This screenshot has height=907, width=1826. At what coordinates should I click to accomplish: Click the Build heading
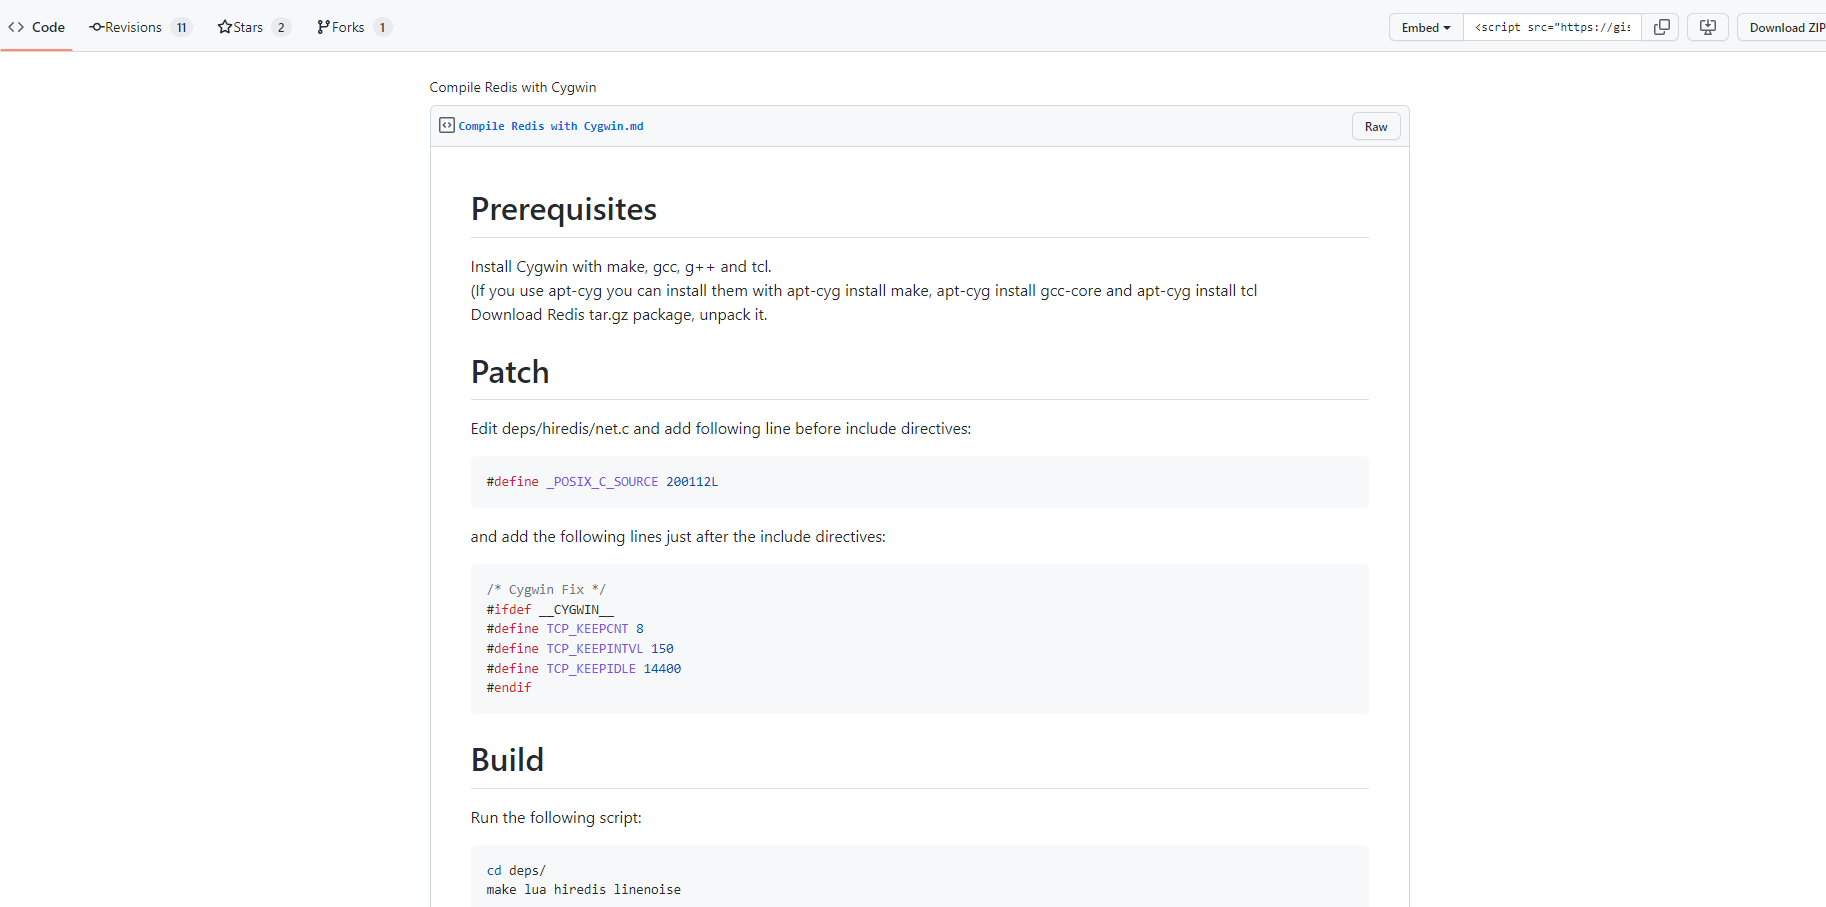[507, 760]
